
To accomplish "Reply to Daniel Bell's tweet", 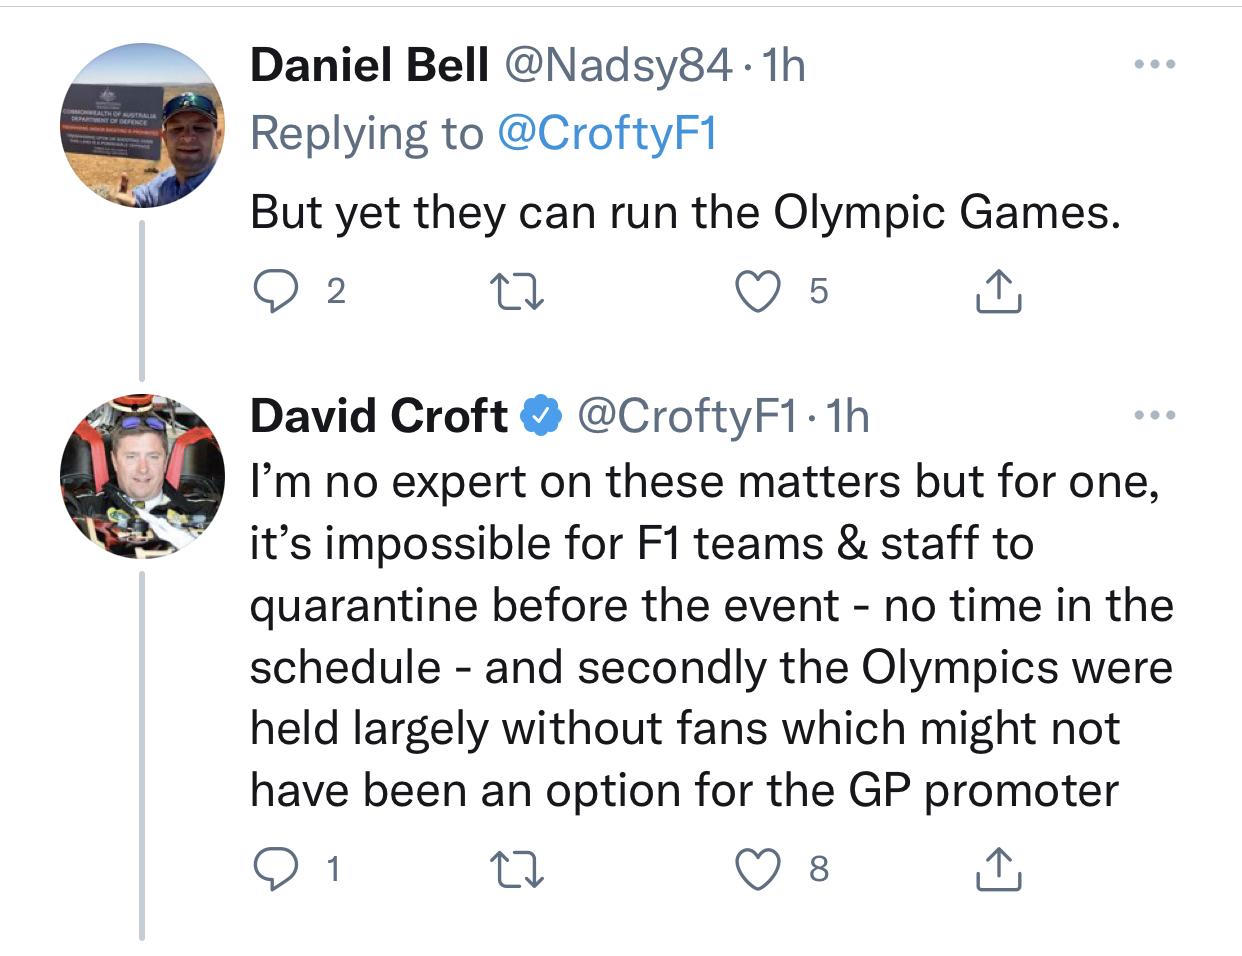I will click(272, 291).
